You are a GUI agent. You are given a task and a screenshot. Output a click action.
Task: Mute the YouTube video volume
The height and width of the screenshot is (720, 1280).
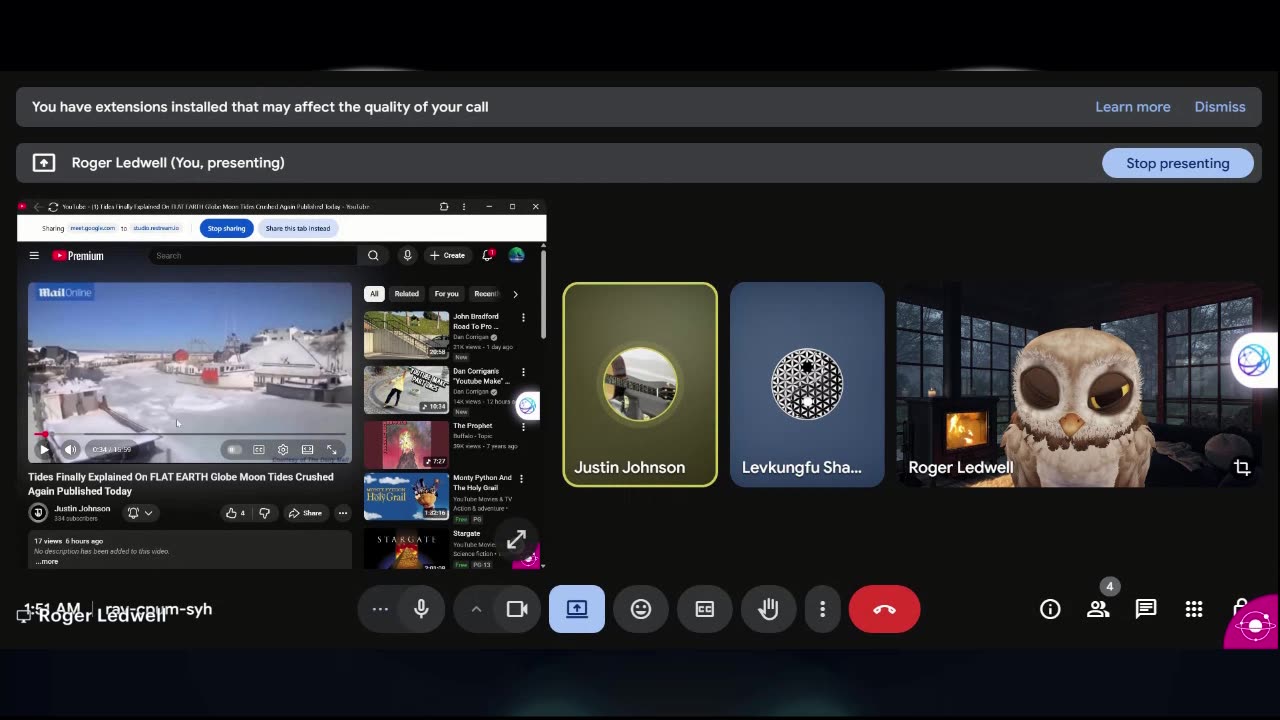[x=70, y=450]
